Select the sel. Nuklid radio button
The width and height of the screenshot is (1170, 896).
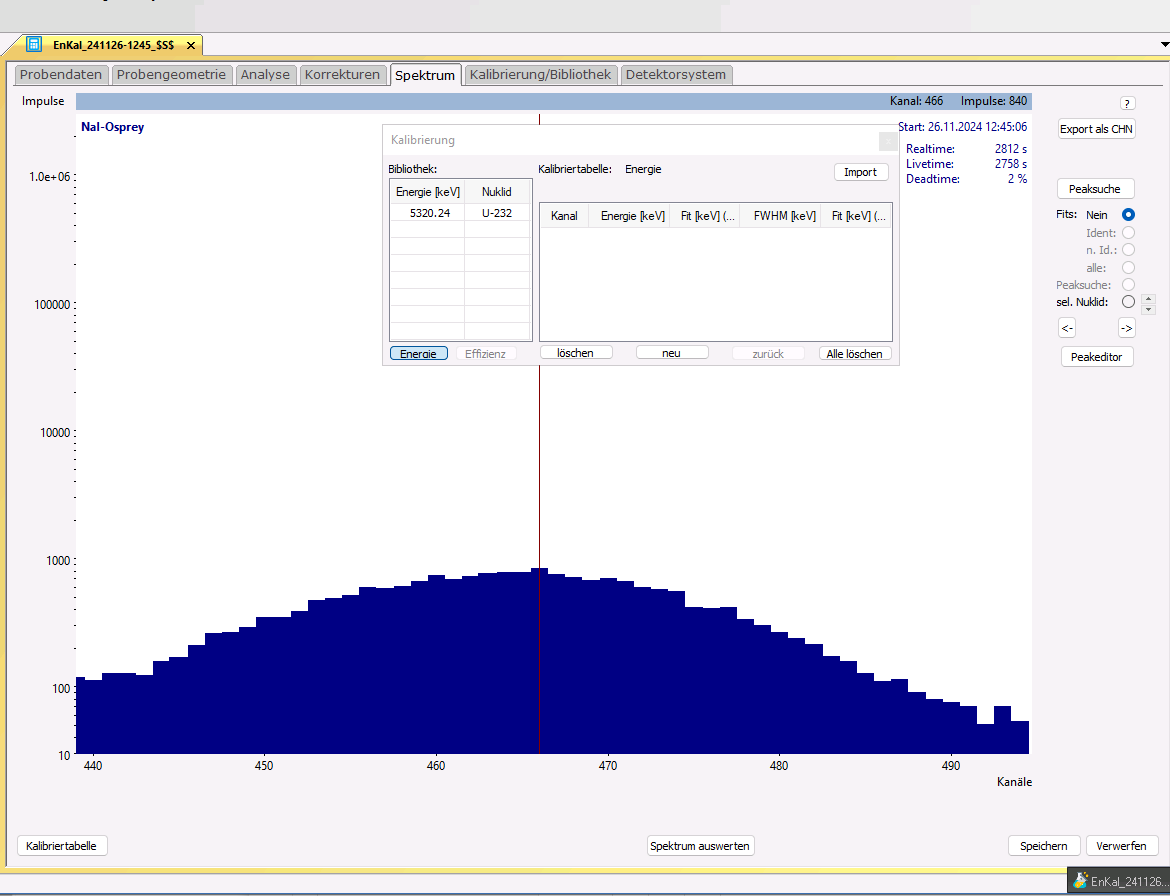coord(1128,302)
